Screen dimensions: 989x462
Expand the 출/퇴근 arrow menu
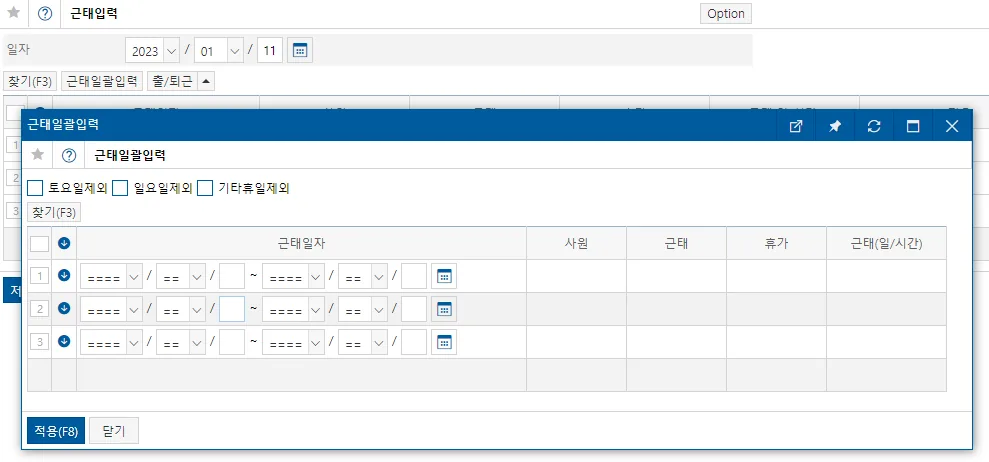coord(207,81)
